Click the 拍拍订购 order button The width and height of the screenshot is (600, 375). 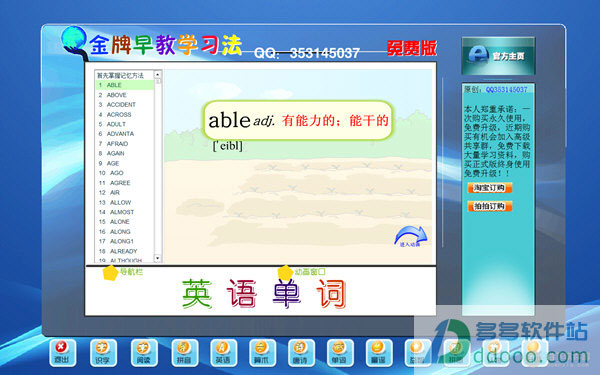490,206
